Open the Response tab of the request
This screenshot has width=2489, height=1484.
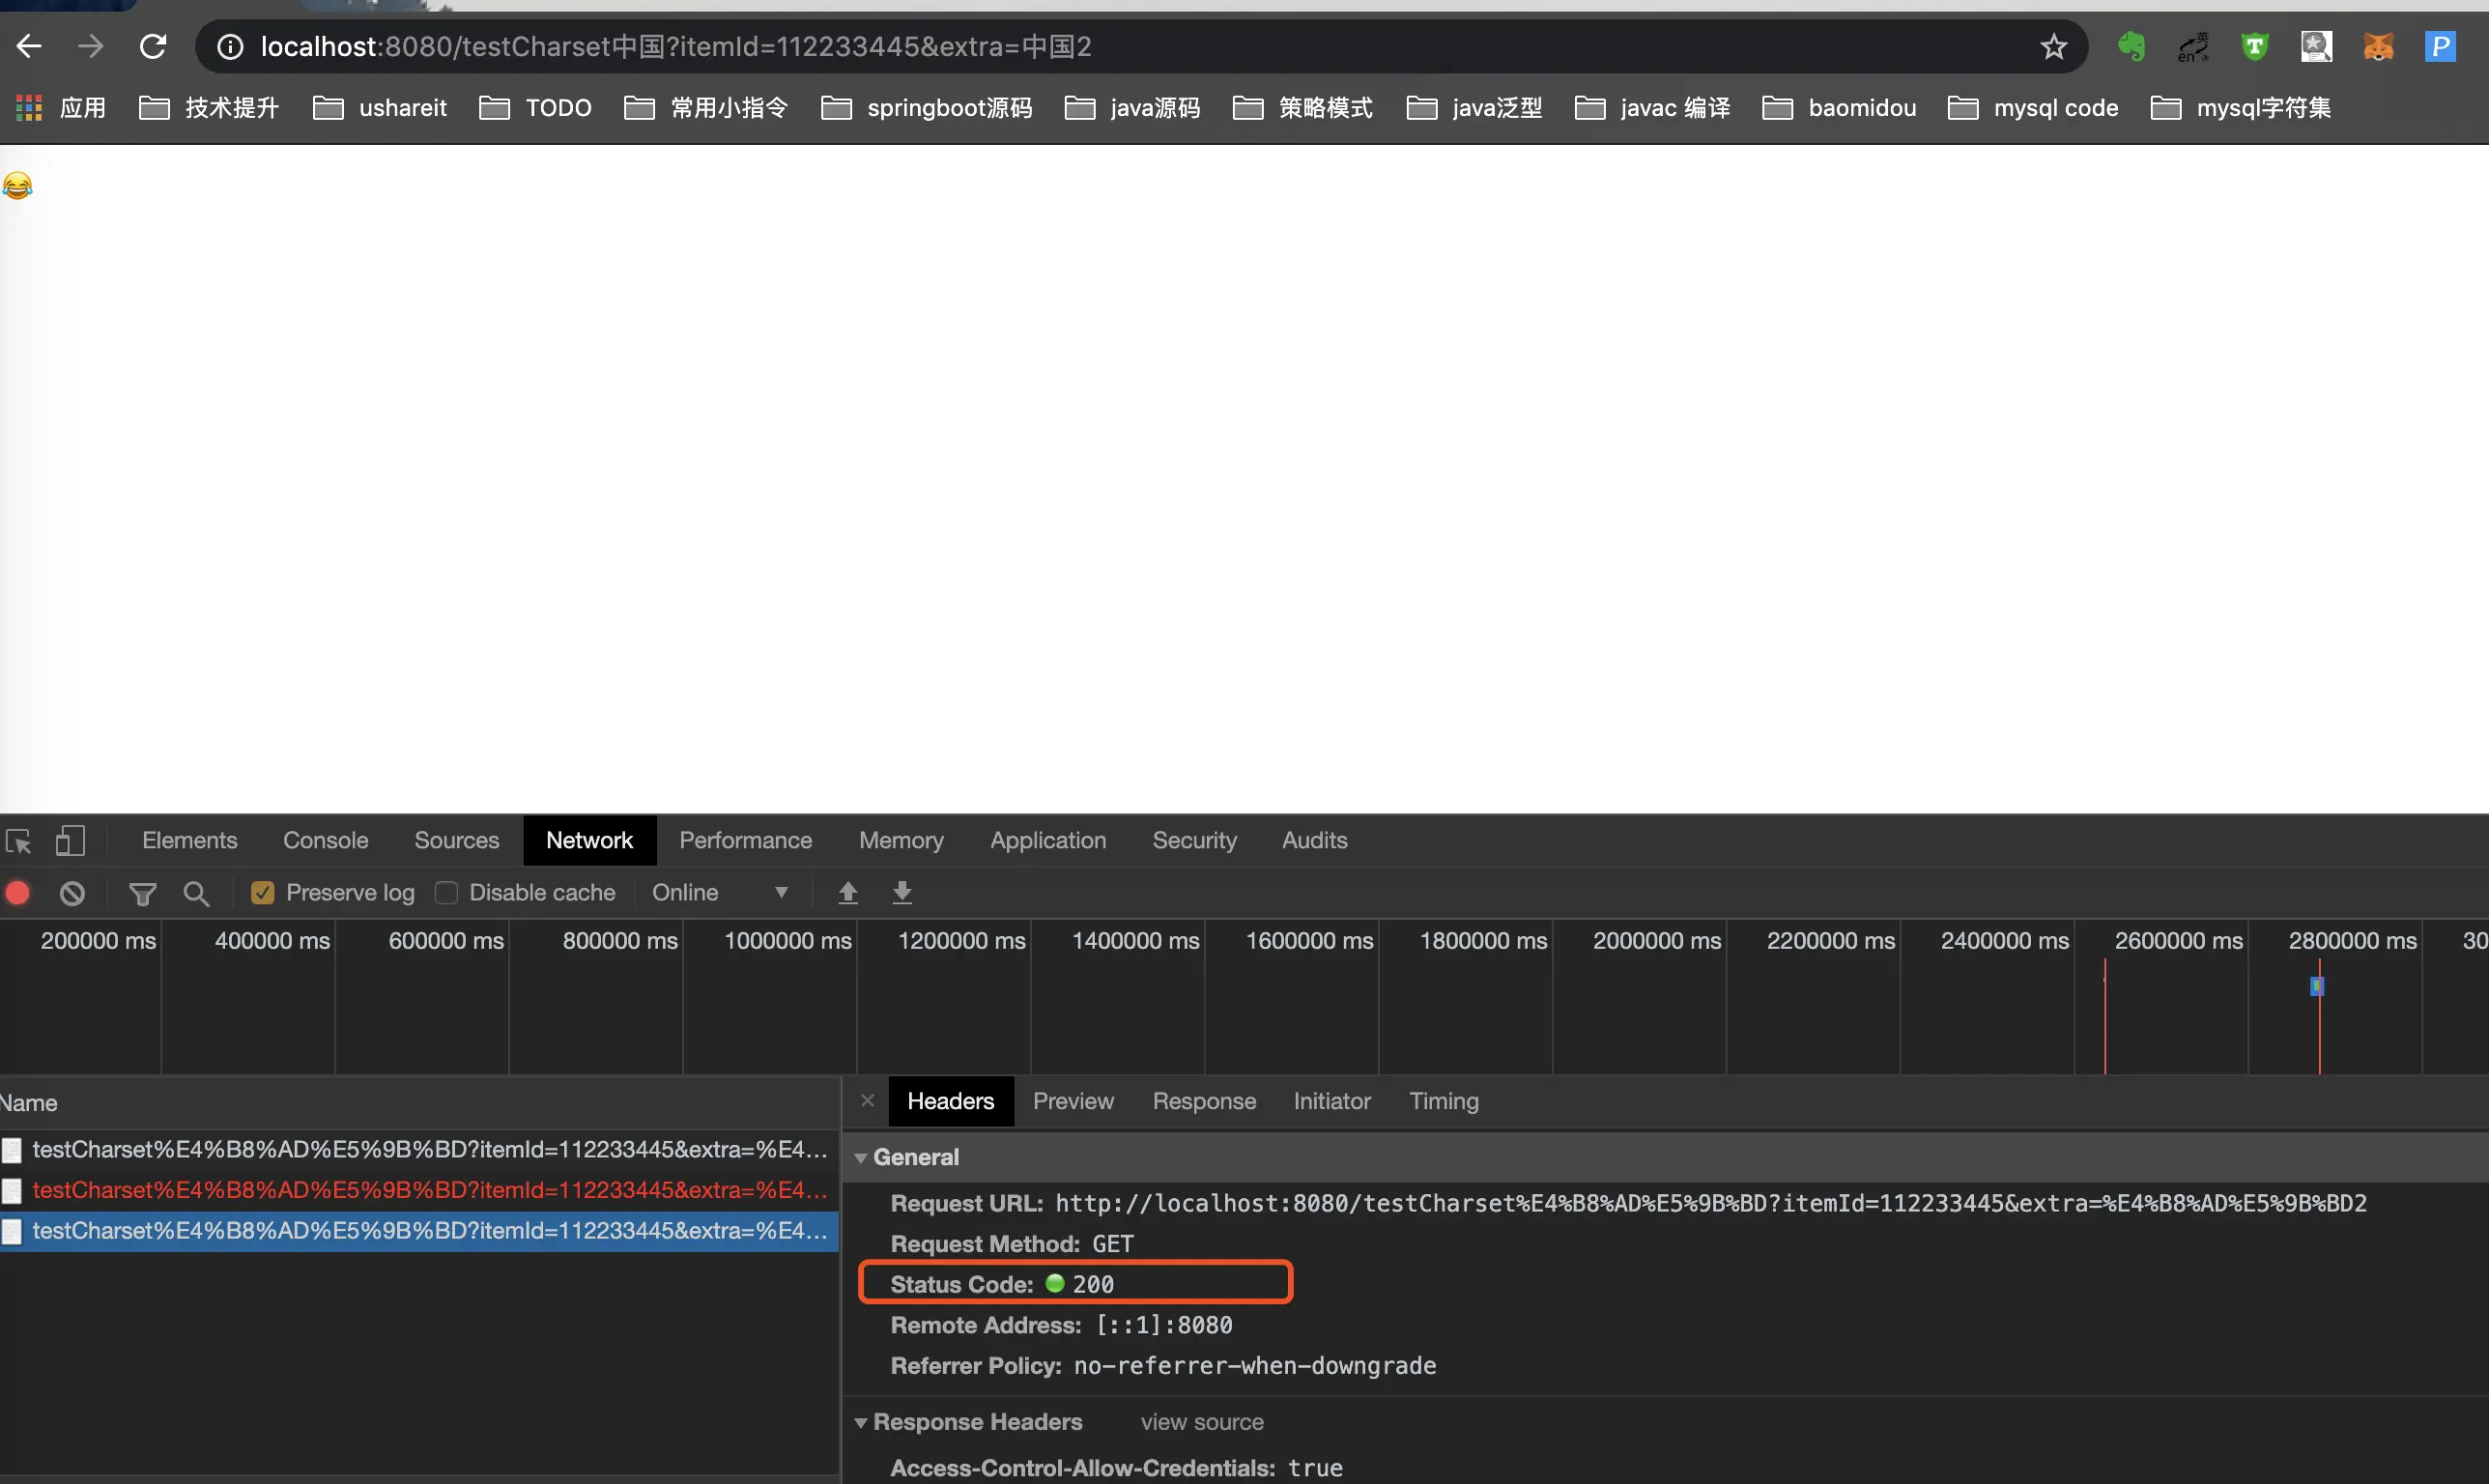click(x=1203, y=1101)
